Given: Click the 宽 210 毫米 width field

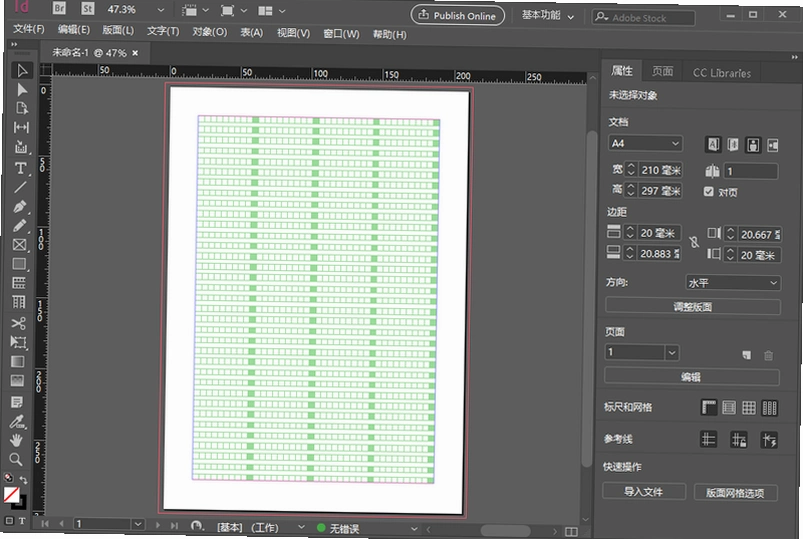Looking at the screenshot, I should (x=661, y=170).
